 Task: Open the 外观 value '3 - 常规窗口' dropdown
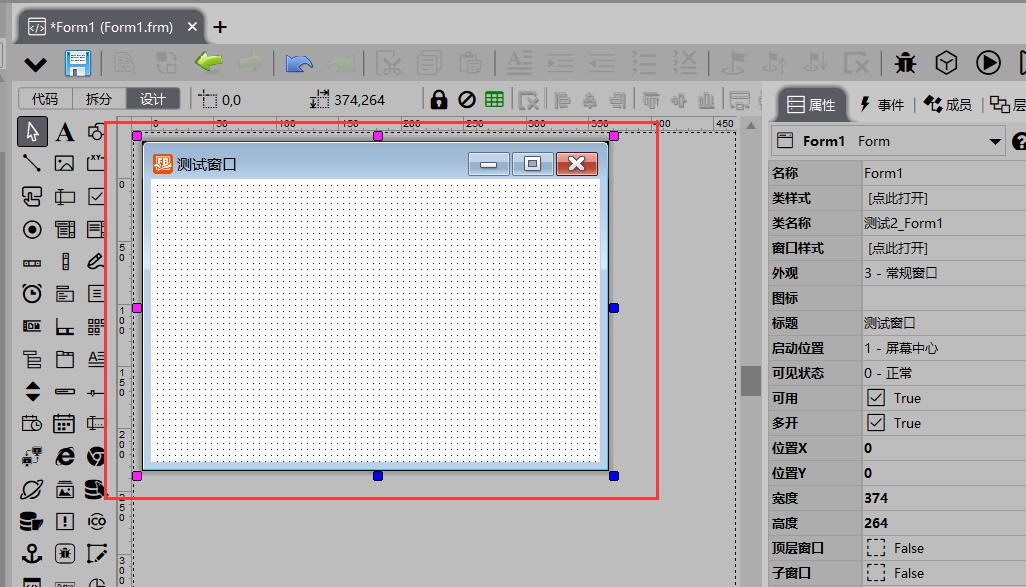tap(940, 273)
